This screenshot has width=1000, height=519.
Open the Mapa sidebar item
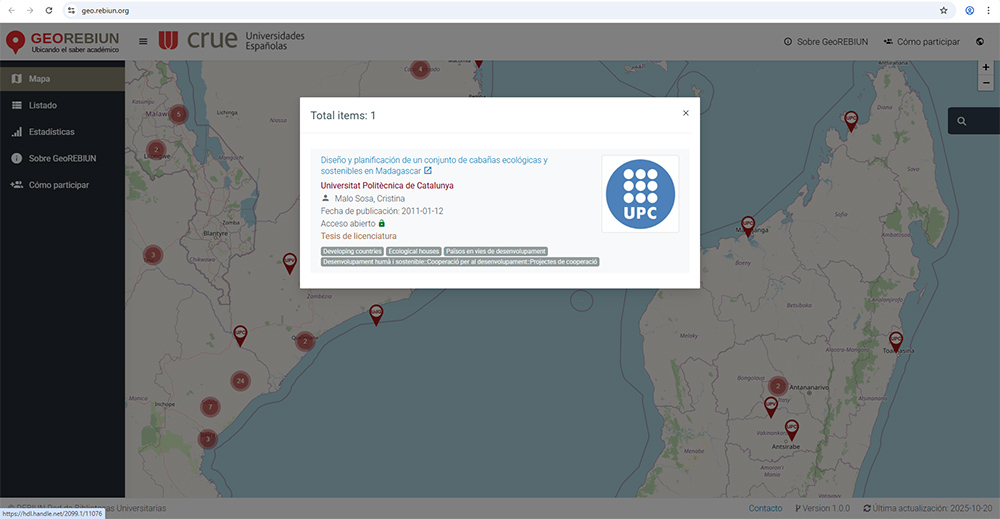(x=40, y=79)
